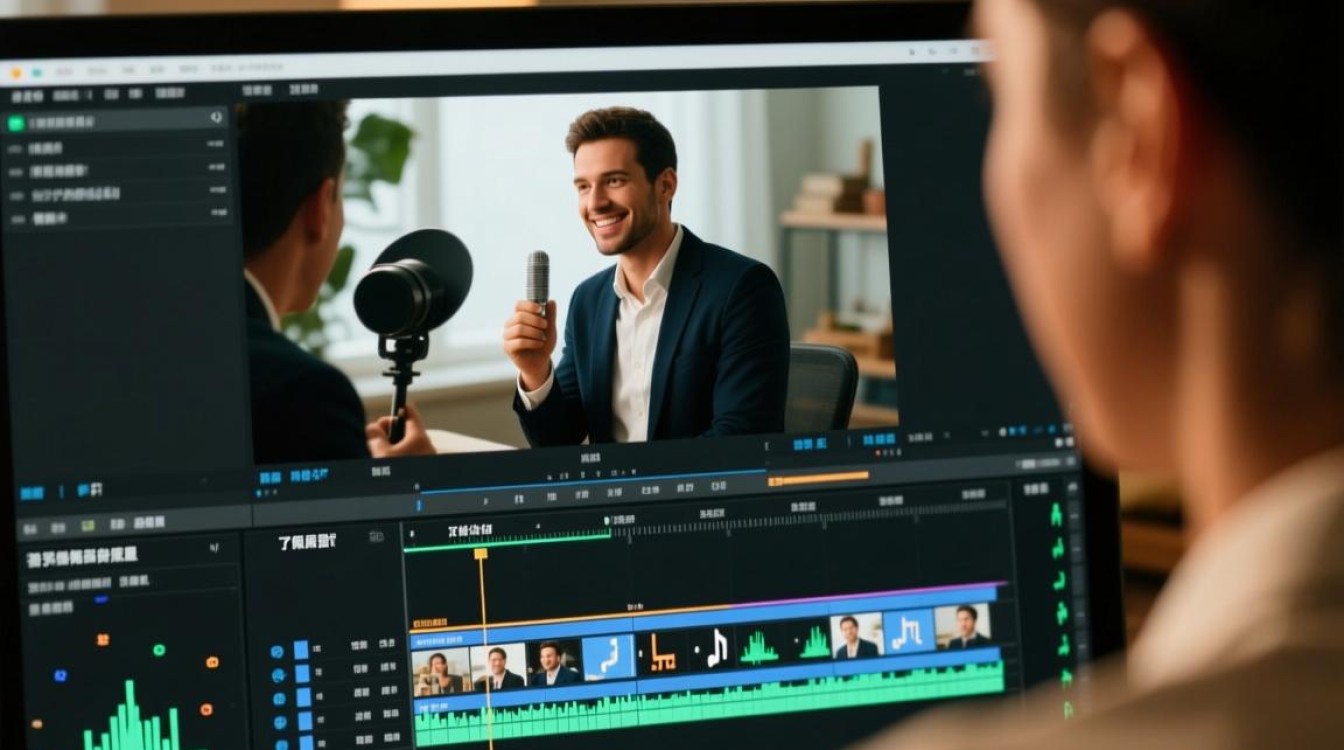Viewport: 1344px width, 750px height.
Task: Toggle the green highlighted button in the lower-left toolbar
Action: (x=88, y=525)
